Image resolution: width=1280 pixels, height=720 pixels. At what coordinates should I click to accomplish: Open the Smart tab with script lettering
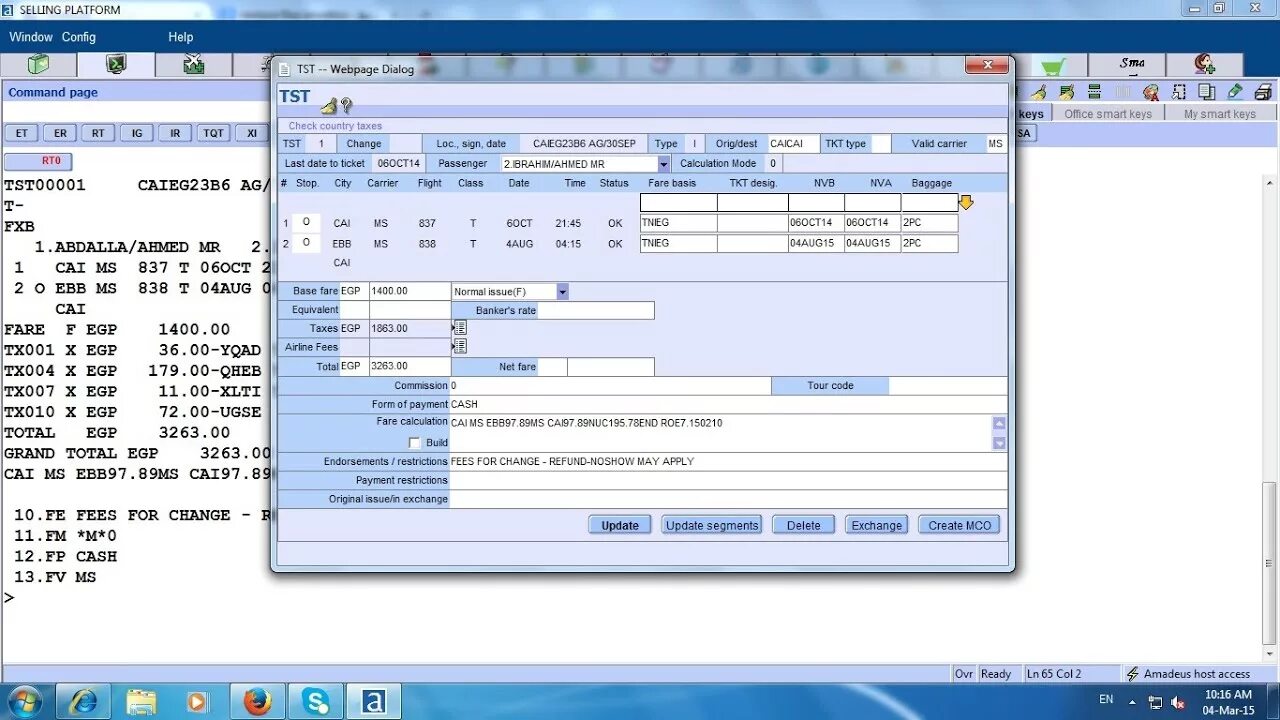coord(1131,65)
